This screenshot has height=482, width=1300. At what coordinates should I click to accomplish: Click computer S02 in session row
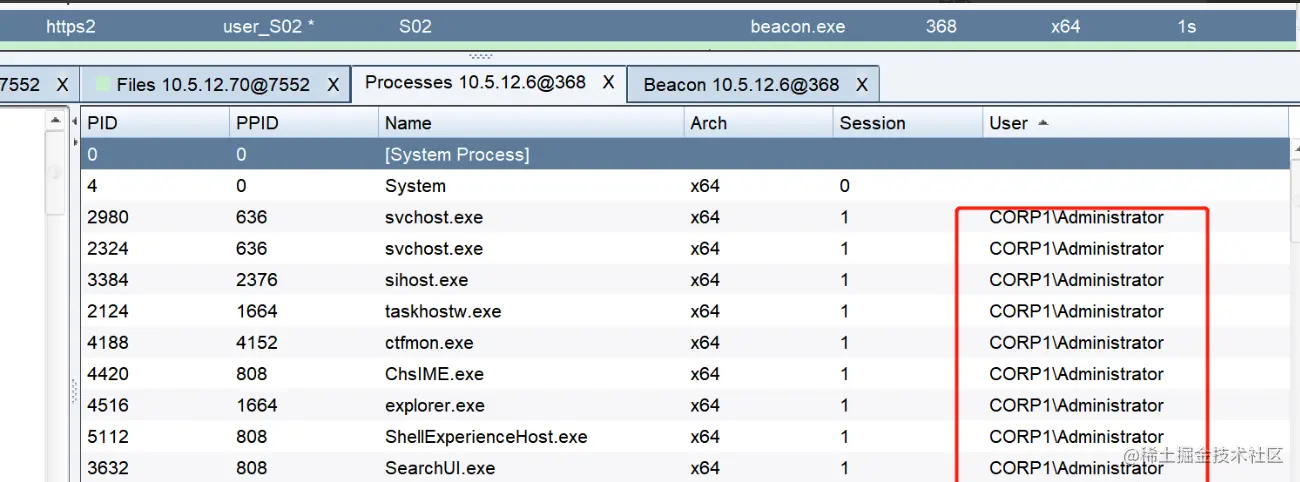coord(415,27)
